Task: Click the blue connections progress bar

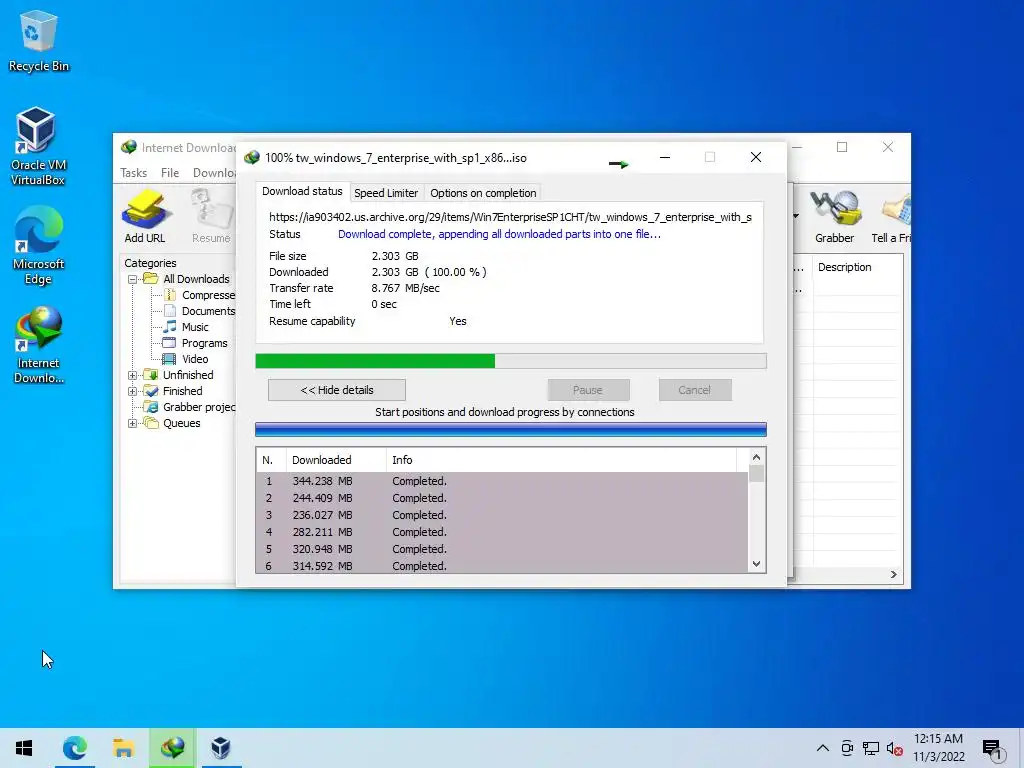Action: point(511,429)
